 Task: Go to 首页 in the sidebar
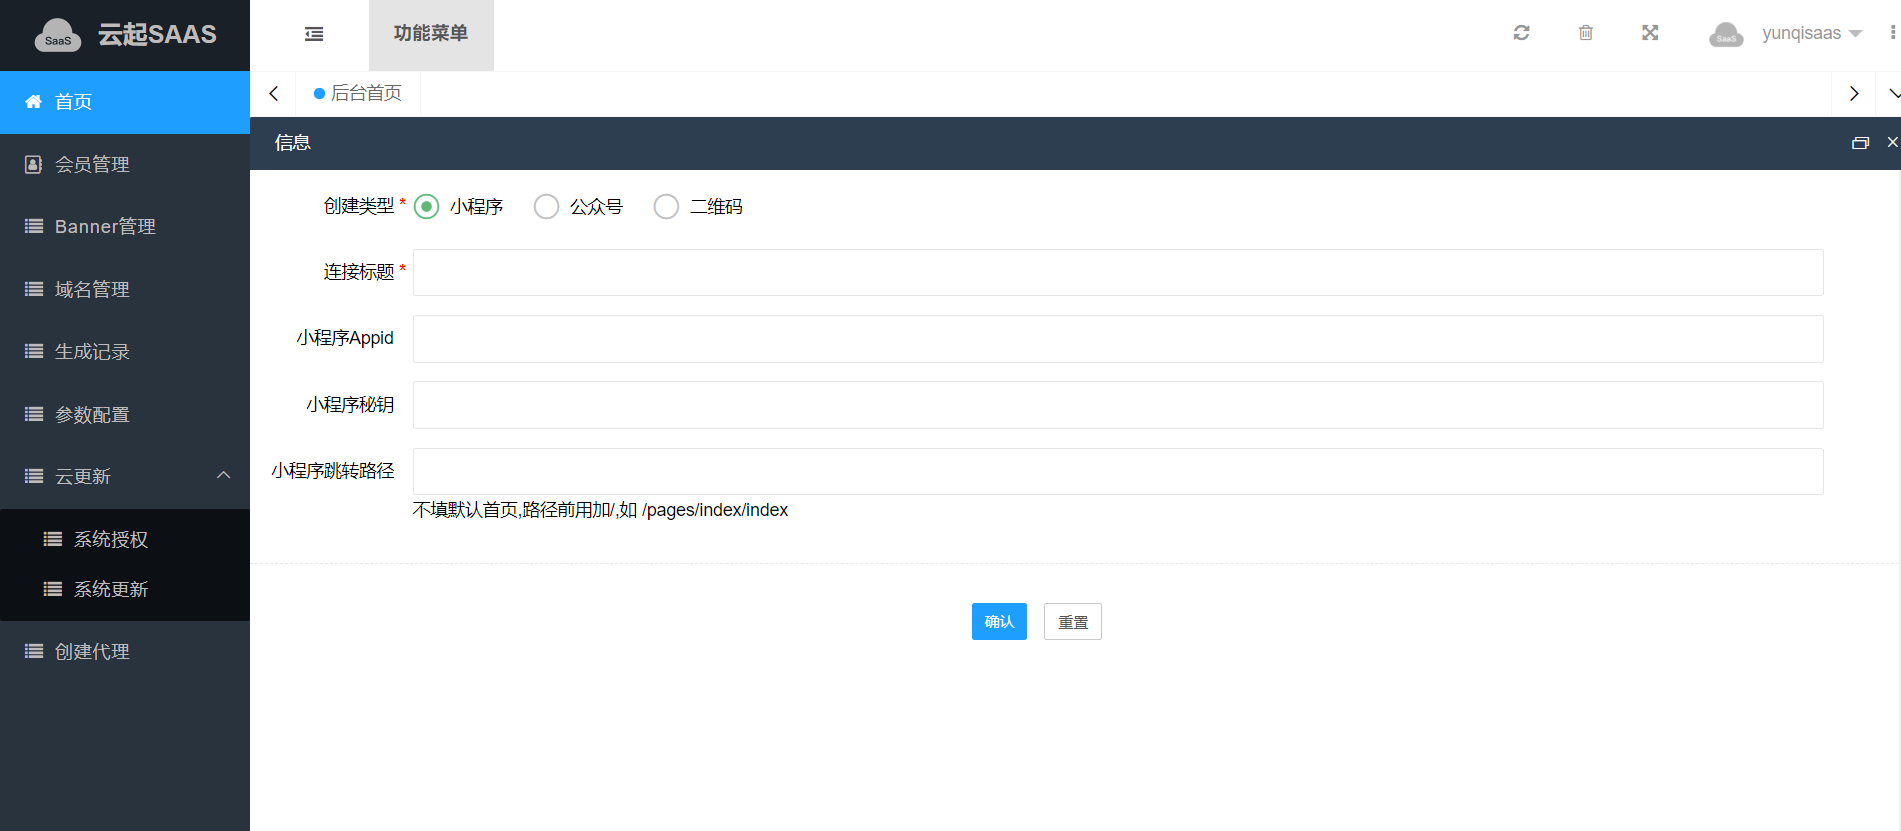point(125,102)
